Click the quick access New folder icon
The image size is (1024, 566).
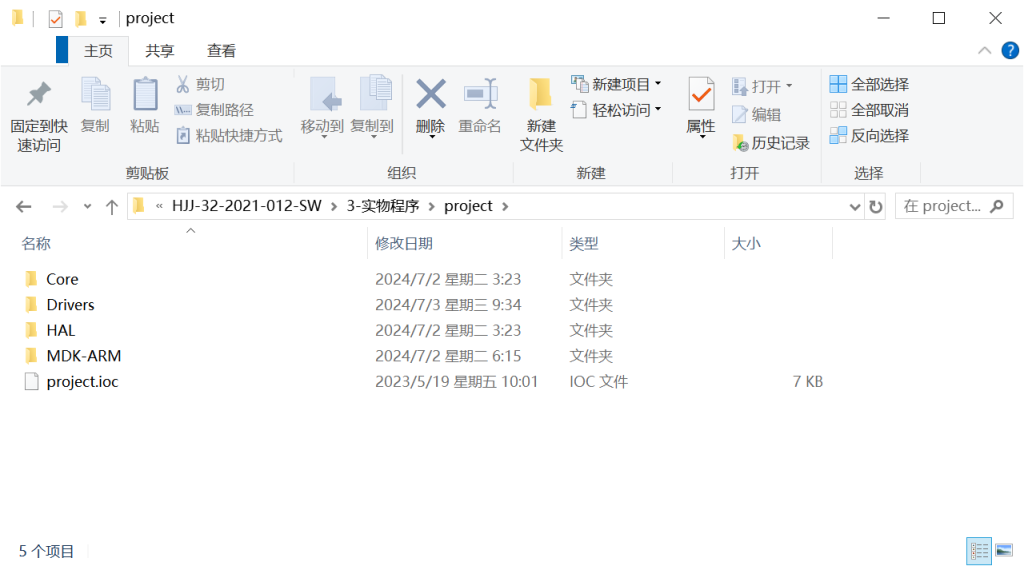pos(81,18)
